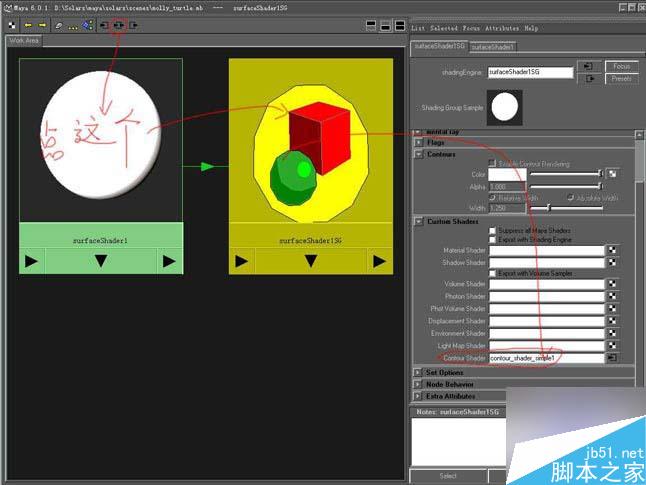Collapse the mental ray section
646x485 pixels.
click(x=419, y=132)
